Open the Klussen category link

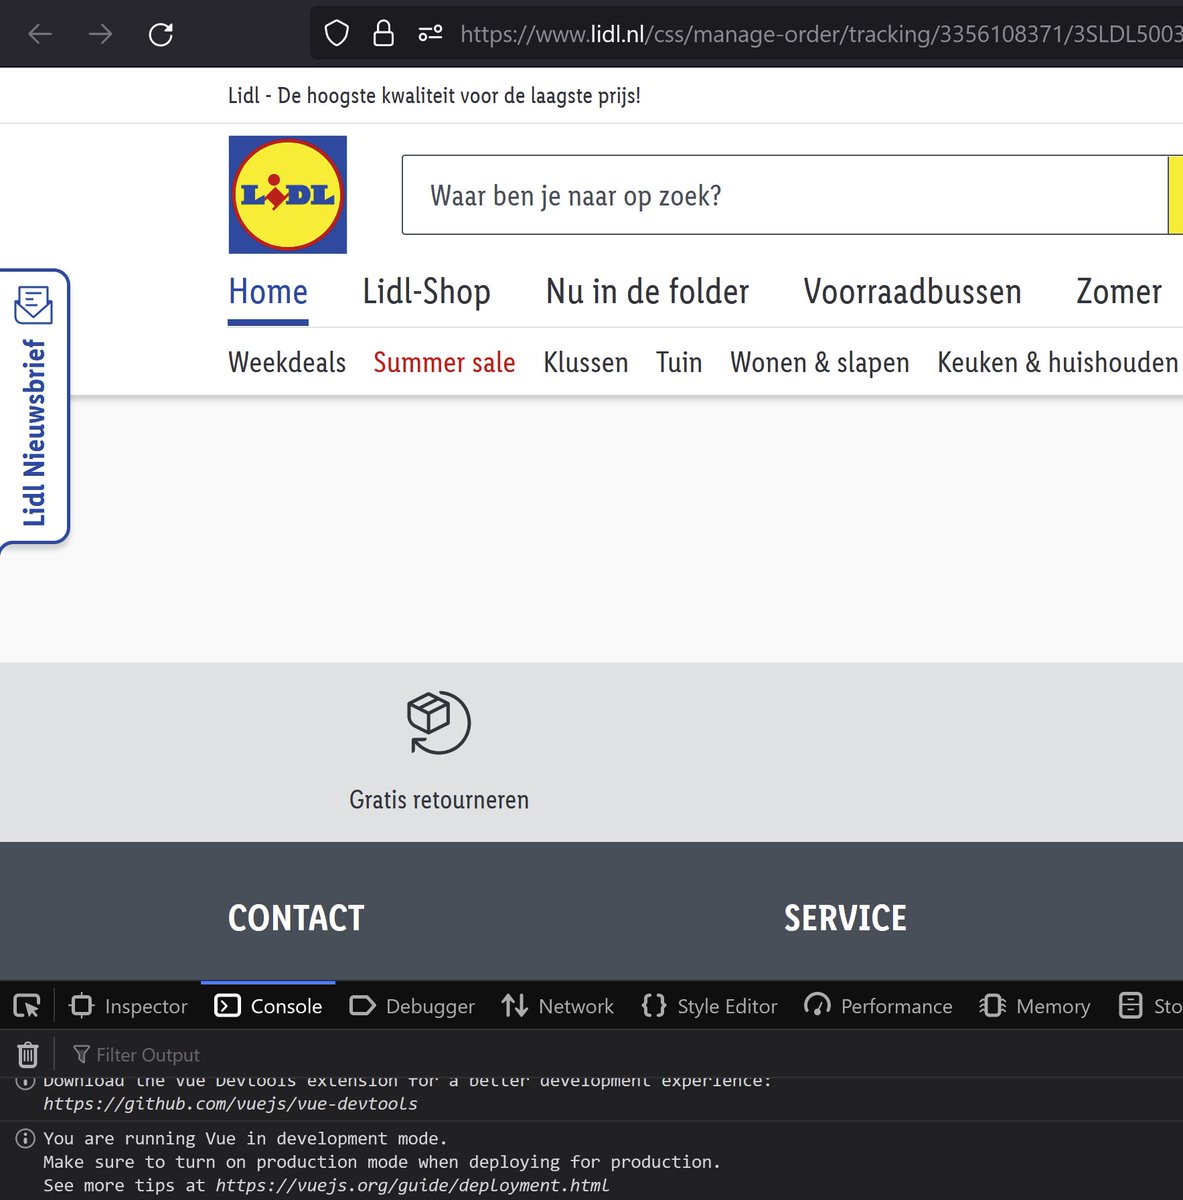(x=586, y=362)
